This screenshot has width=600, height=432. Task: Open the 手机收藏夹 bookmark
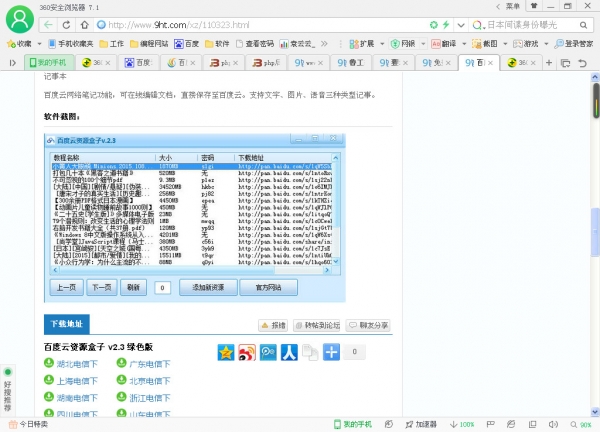tap(71, 44)
